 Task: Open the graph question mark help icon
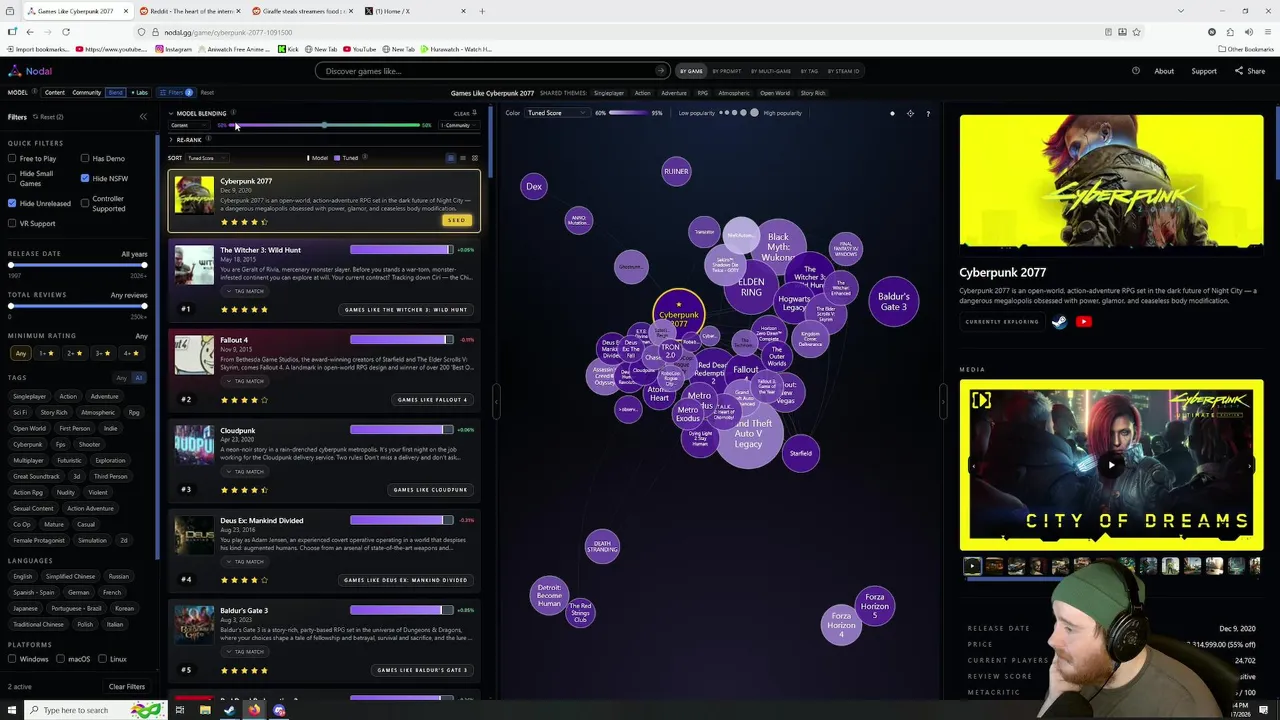pos(928,113)
